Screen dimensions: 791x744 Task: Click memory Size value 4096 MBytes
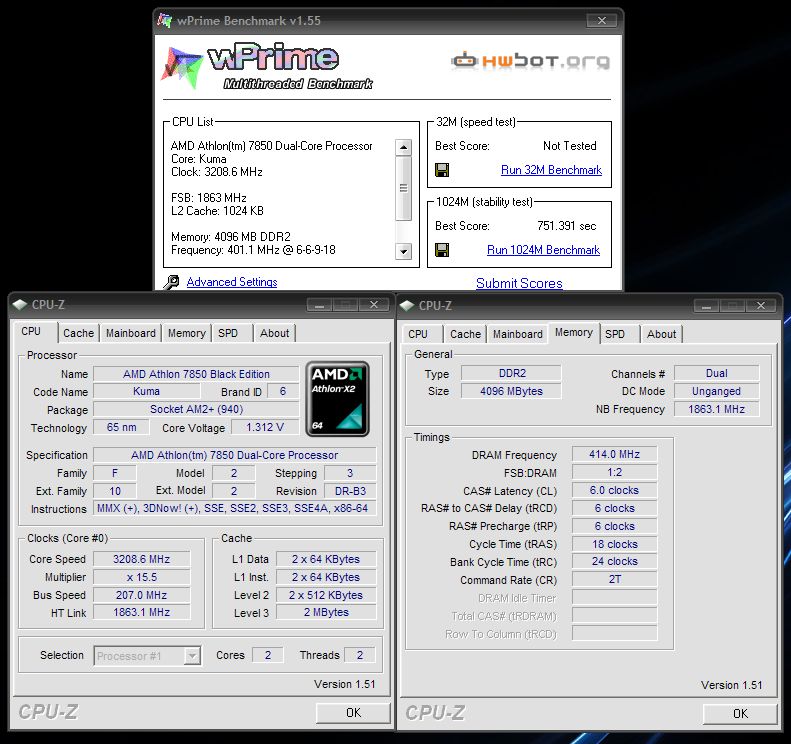point(511,391)
